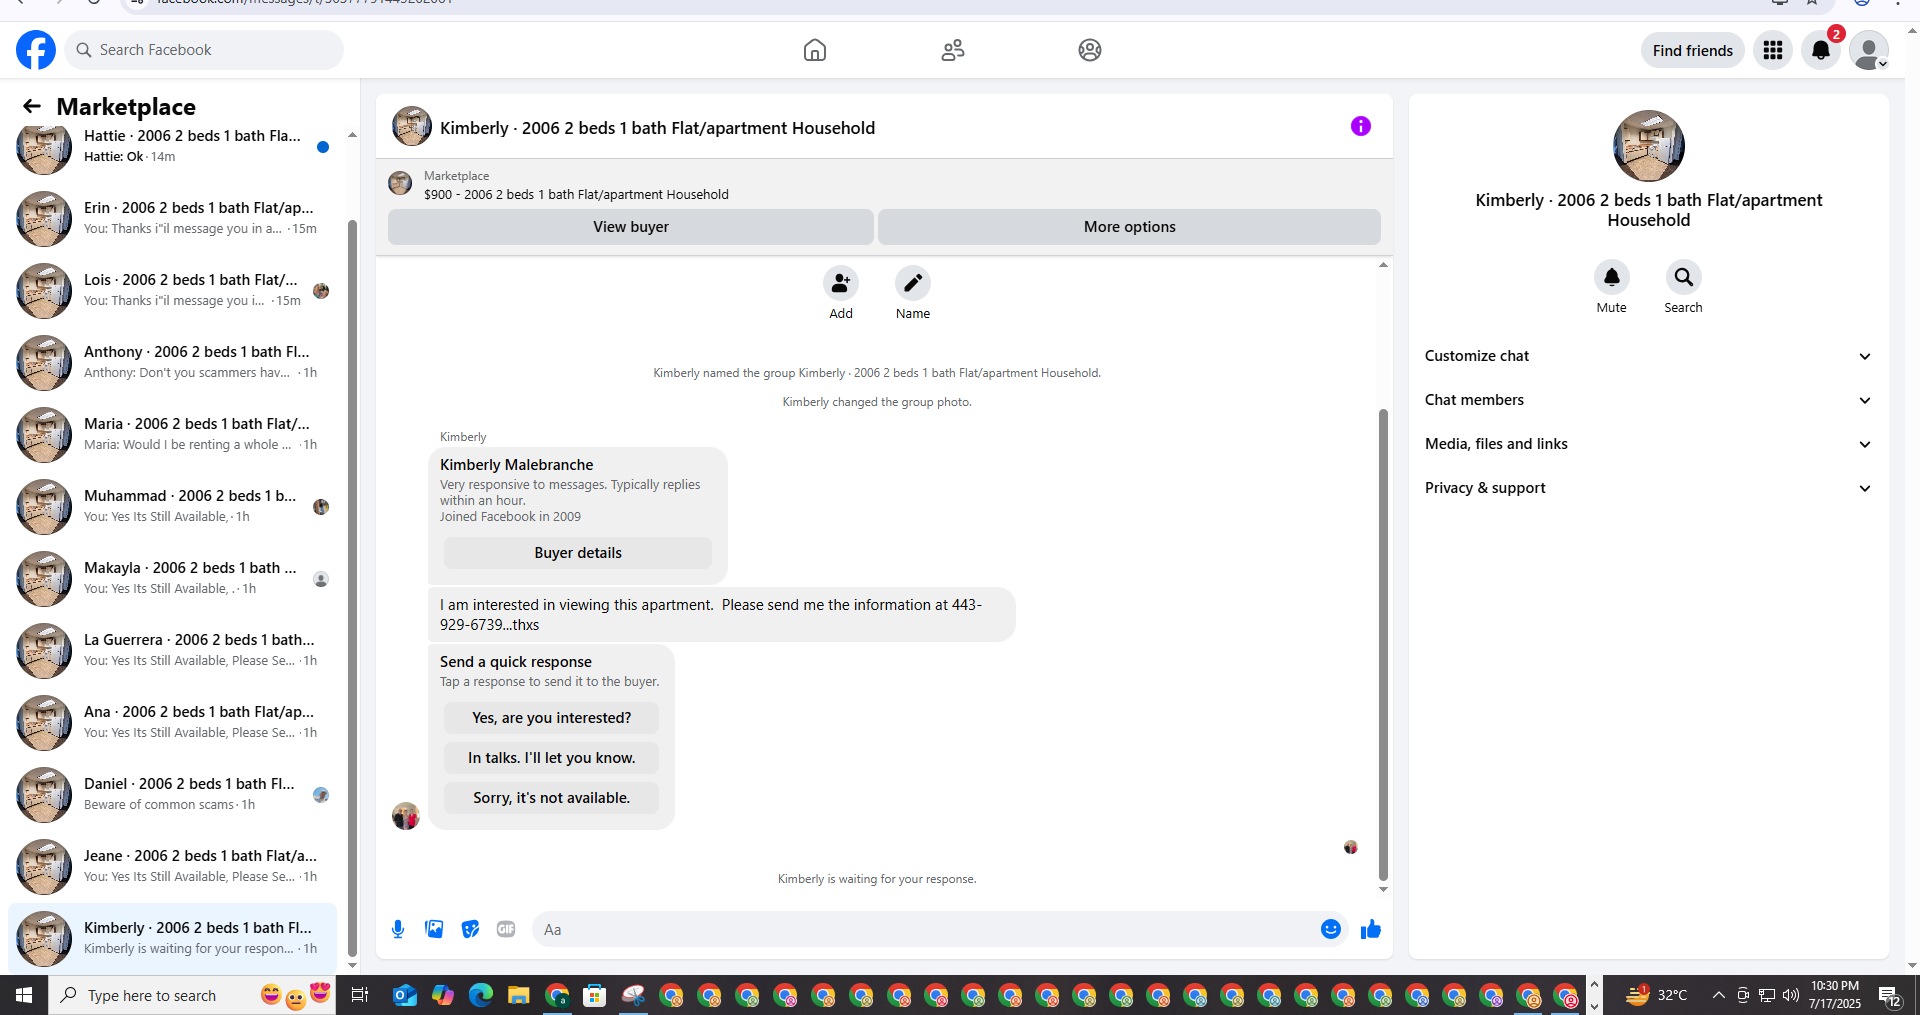
Task: Choose a sticker icon
Action: 470,929
